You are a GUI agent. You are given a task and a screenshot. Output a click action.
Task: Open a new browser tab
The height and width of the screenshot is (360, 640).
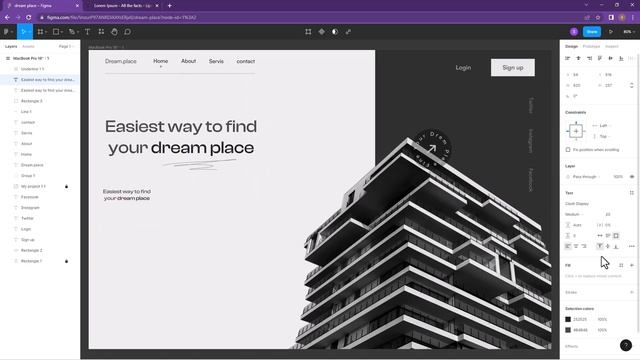(x=169, y=6)
